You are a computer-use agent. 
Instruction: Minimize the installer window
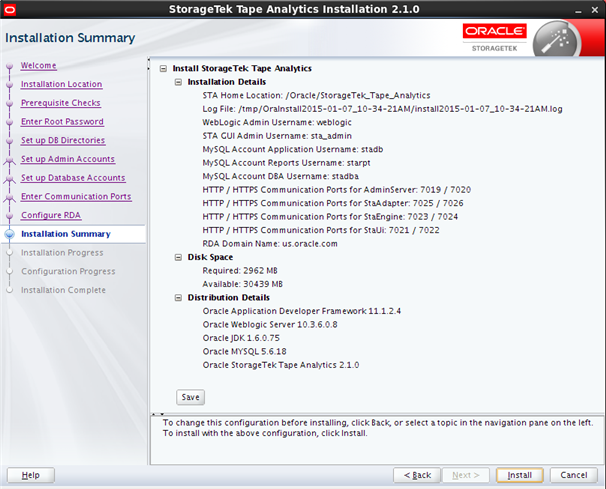578,10
